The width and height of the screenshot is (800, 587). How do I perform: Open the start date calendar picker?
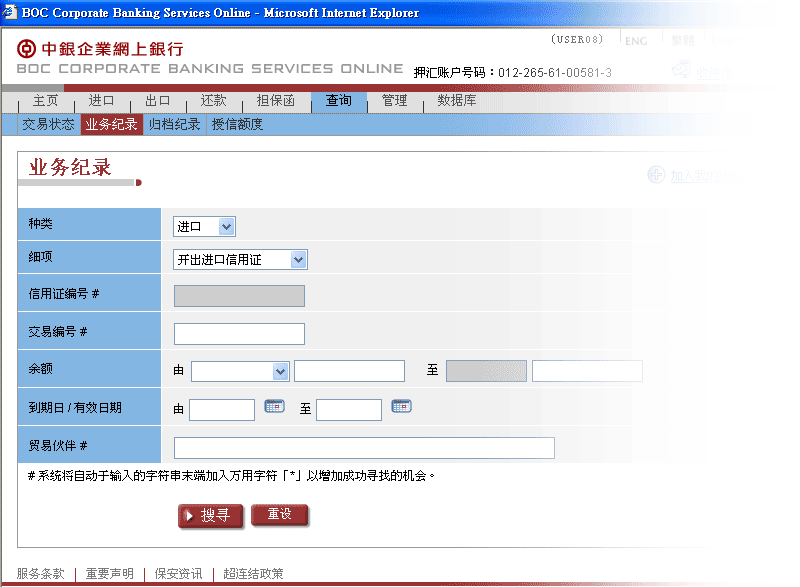click(x=274, y=407)
